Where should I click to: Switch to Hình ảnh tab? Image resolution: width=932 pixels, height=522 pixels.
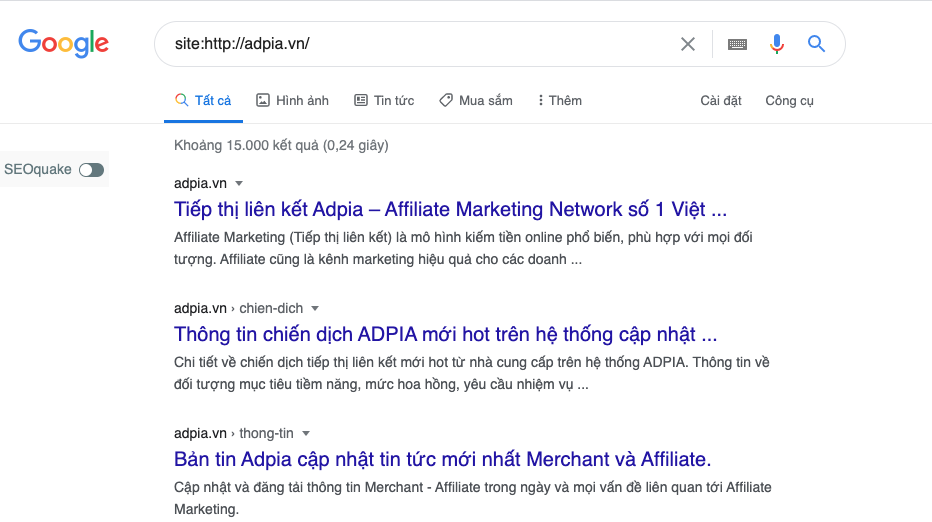tap(292, 100)
